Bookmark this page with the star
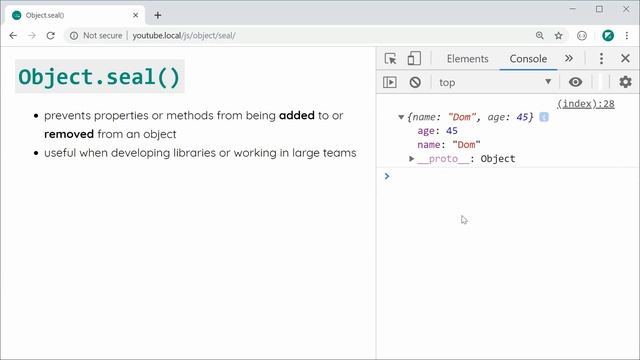 click(x=558, y=36)
